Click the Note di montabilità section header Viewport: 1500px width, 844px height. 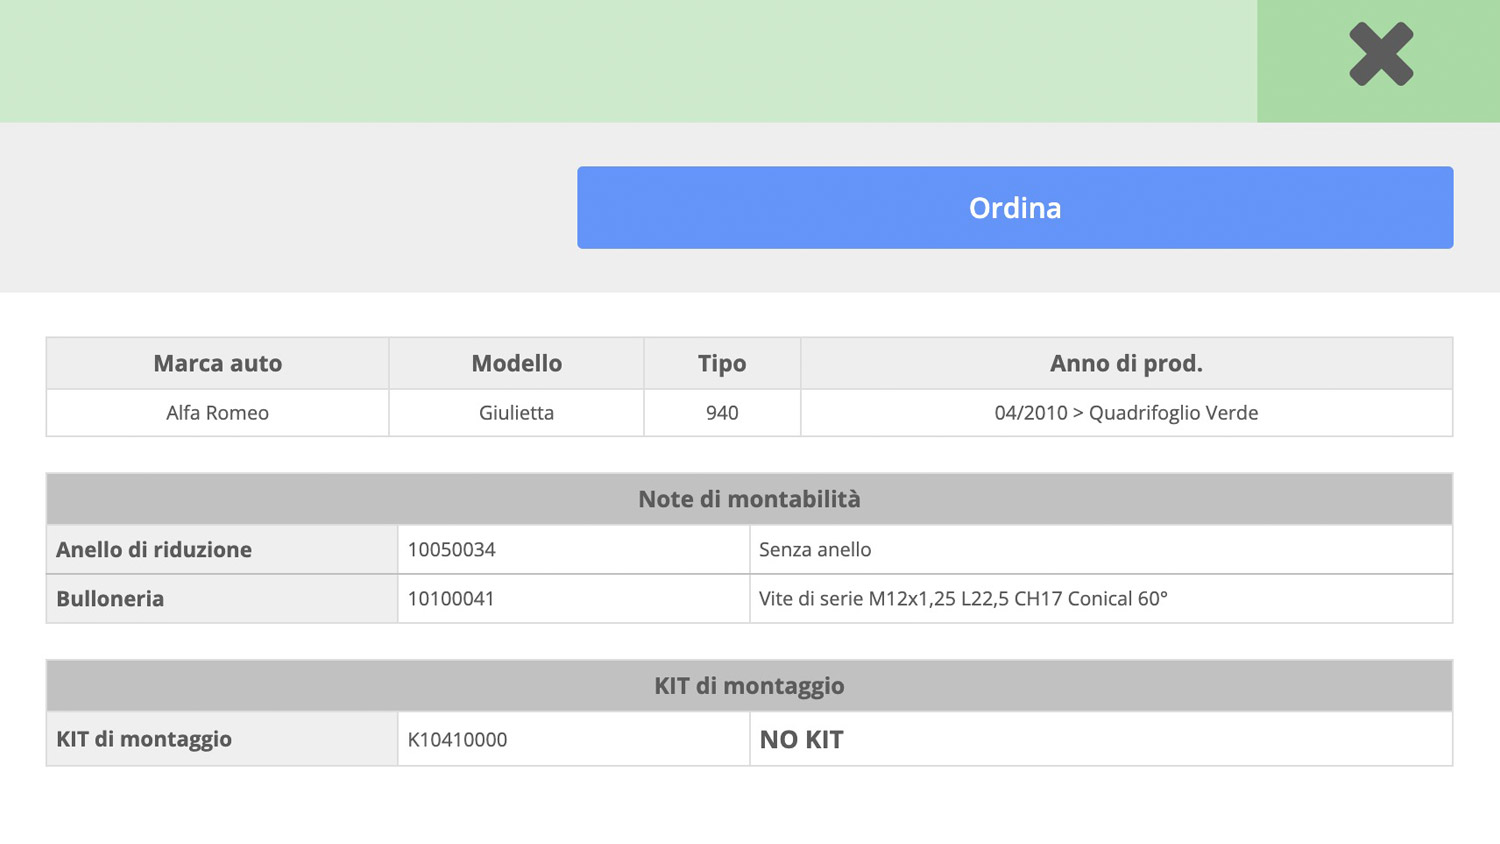(749, 499)
